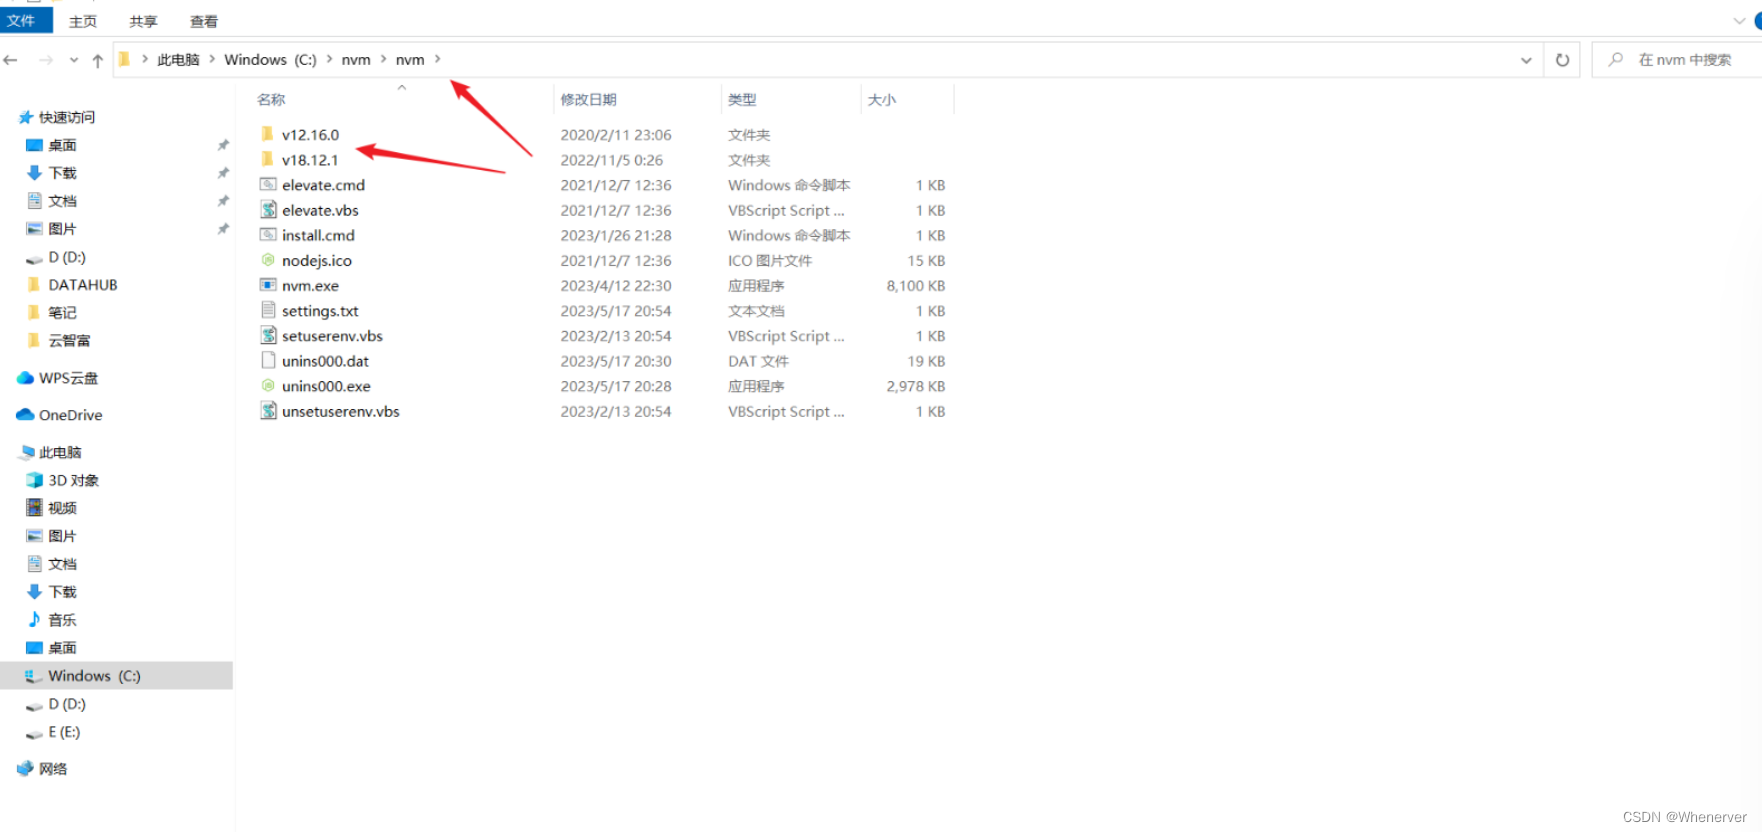Select the unins000.dat file icon
This screenshot has width=1762, height=832.
tap(268, 360)
